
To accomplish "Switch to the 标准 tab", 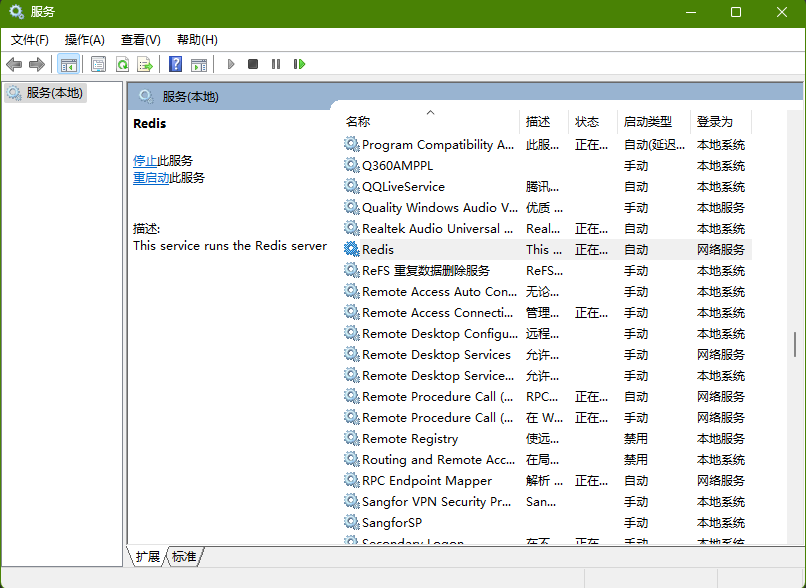I will point(184,557).
